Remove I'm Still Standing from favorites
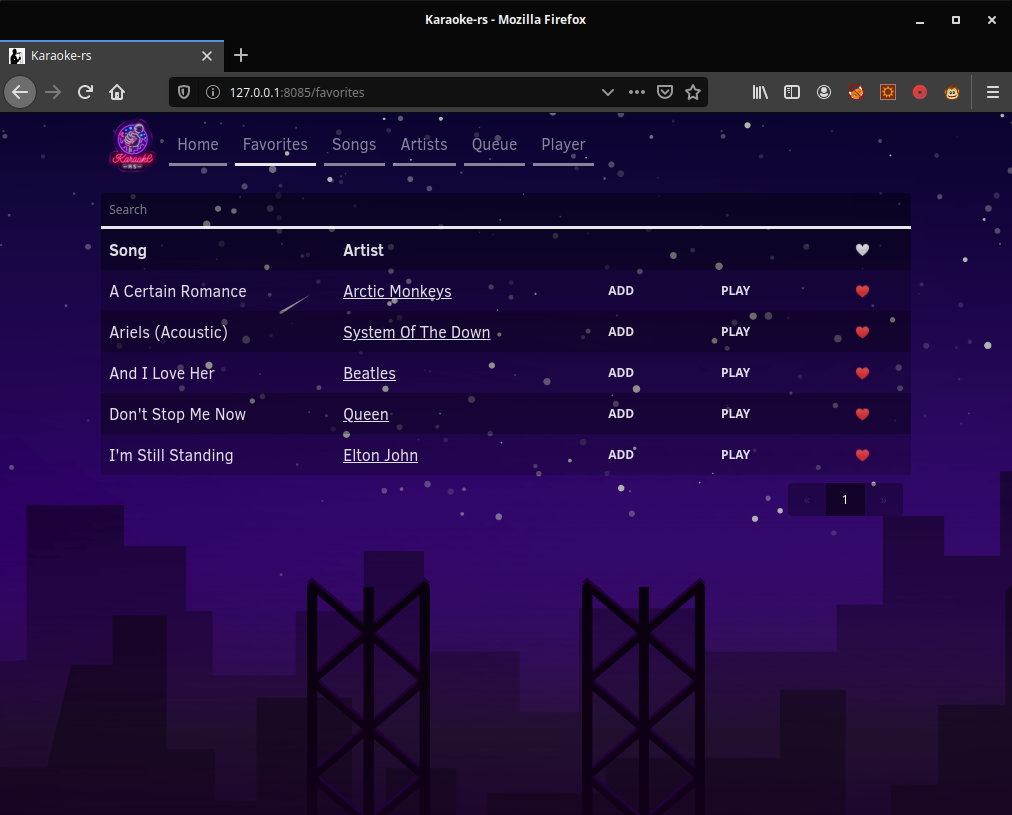This screenshot has height=815, width=1012. point(862,455)
